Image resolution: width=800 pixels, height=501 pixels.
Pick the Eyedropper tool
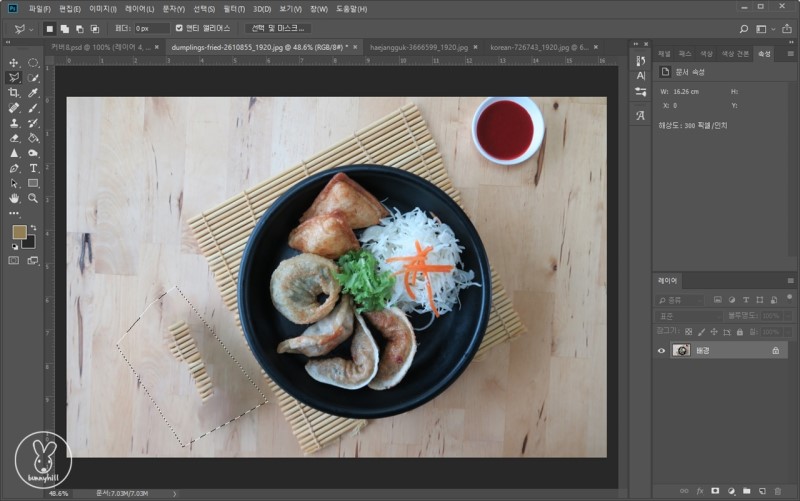pyautogui.click(x=33, y=92)
